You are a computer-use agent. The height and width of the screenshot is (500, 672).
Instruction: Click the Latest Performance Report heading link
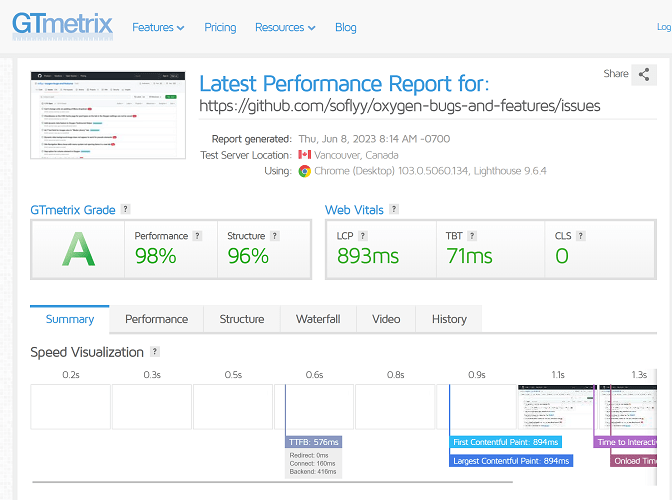pos(344,84)
